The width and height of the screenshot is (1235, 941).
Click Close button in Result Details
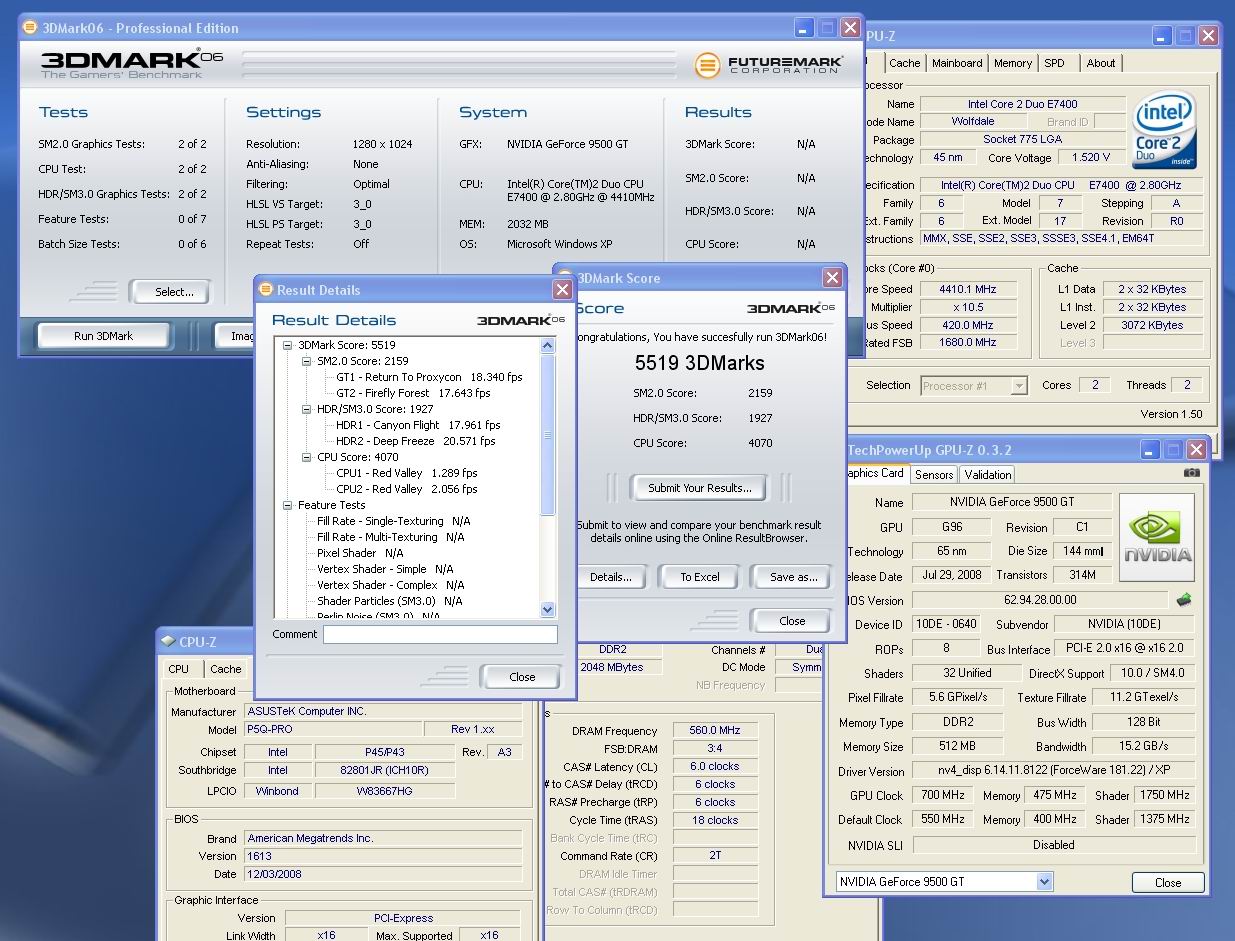(x=521, y=677)
